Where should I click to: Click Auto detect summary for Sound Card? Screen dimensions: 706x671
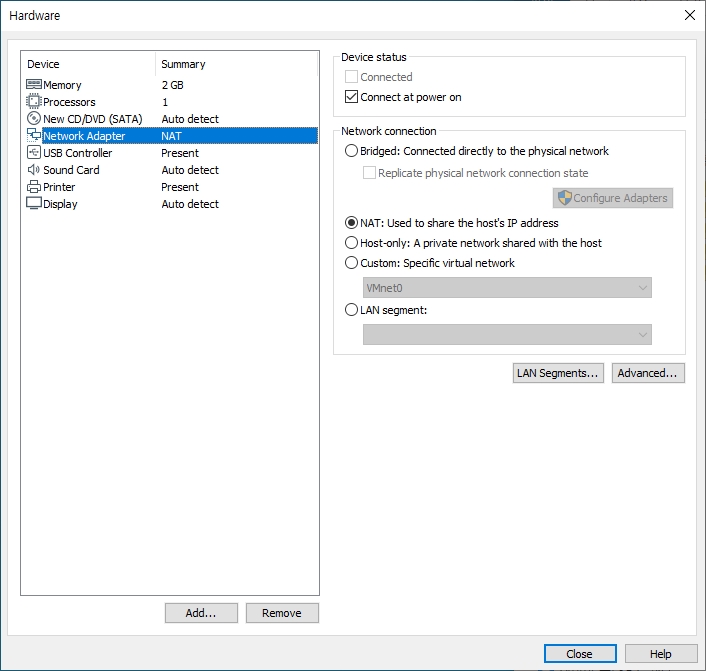tap(190, 170)
